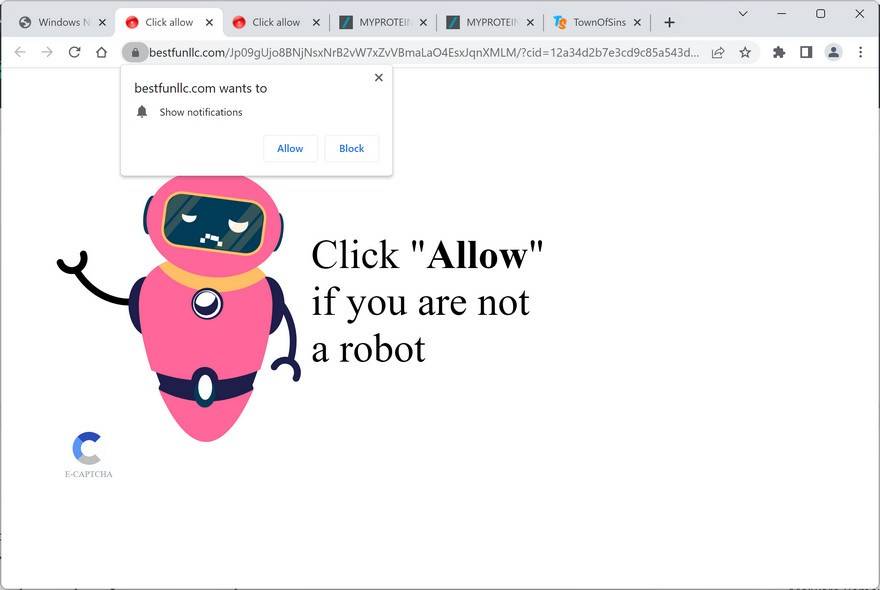The width and height of the screenshot is (880, 590).
Task: Toggle the side panel icon
Action: coord(806,52)
